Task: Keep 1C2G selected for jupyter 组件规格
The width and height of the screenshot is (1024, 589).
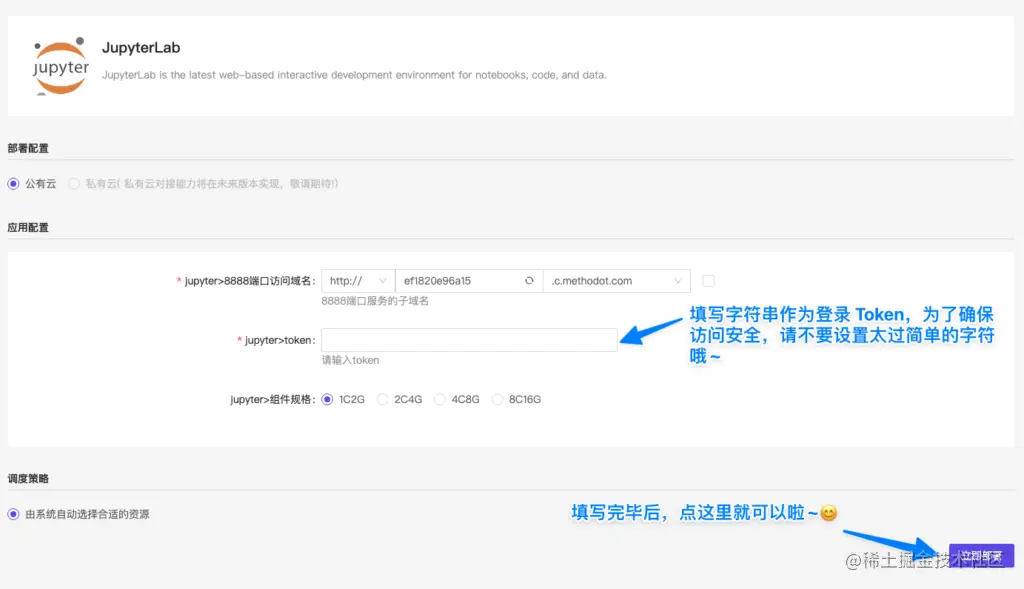Action: (329, 399)
